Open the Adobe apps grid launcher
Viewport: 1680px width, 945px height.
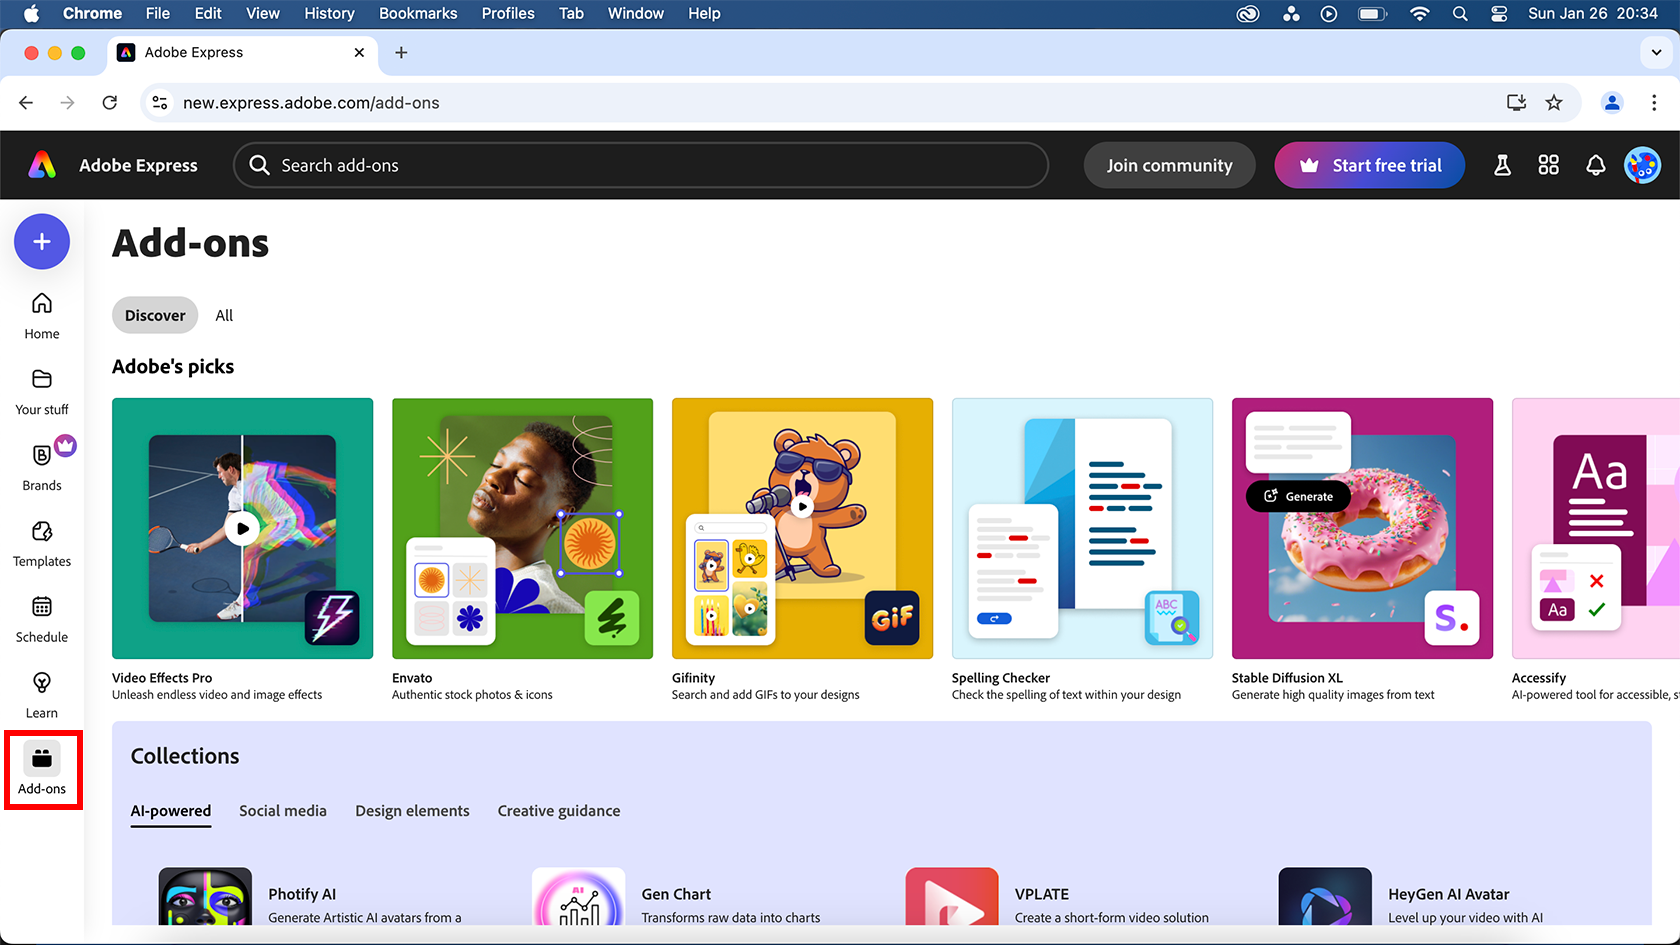click(1548, 165)
